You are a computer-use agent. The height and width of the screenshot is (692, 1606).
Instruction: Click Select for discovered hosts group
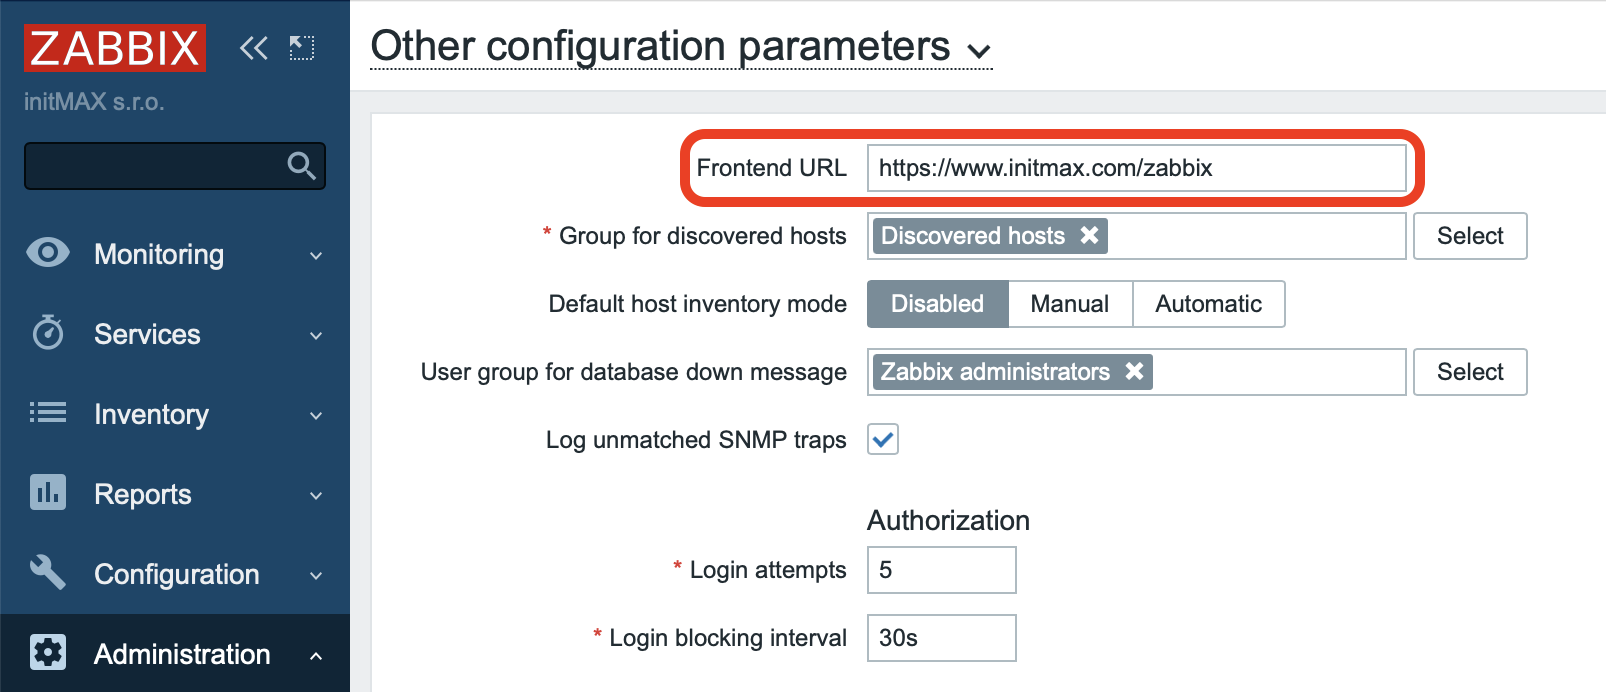1470,236
